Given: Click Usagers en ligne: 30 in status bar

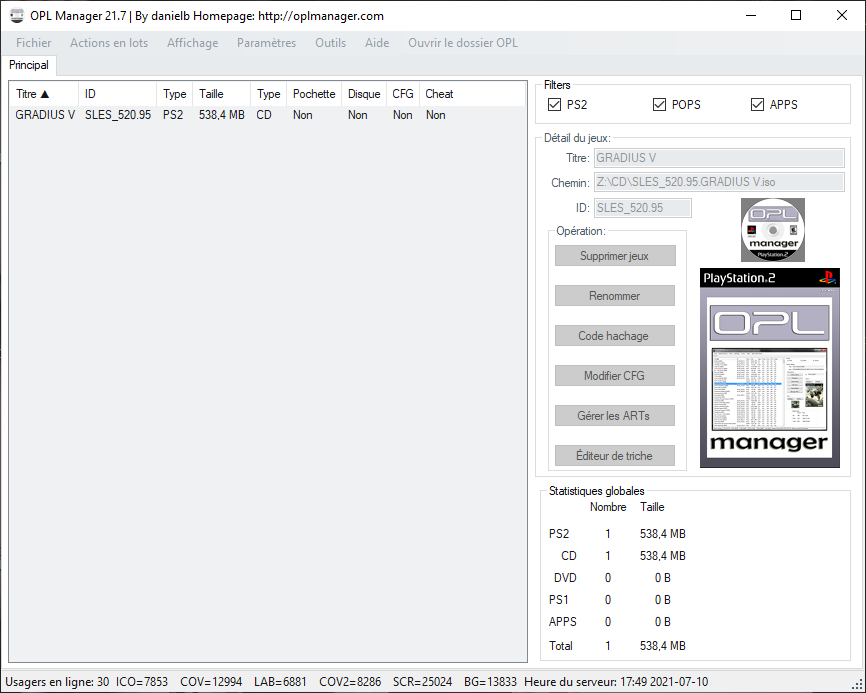Looking at the screenshot, I should coord(57,682).
